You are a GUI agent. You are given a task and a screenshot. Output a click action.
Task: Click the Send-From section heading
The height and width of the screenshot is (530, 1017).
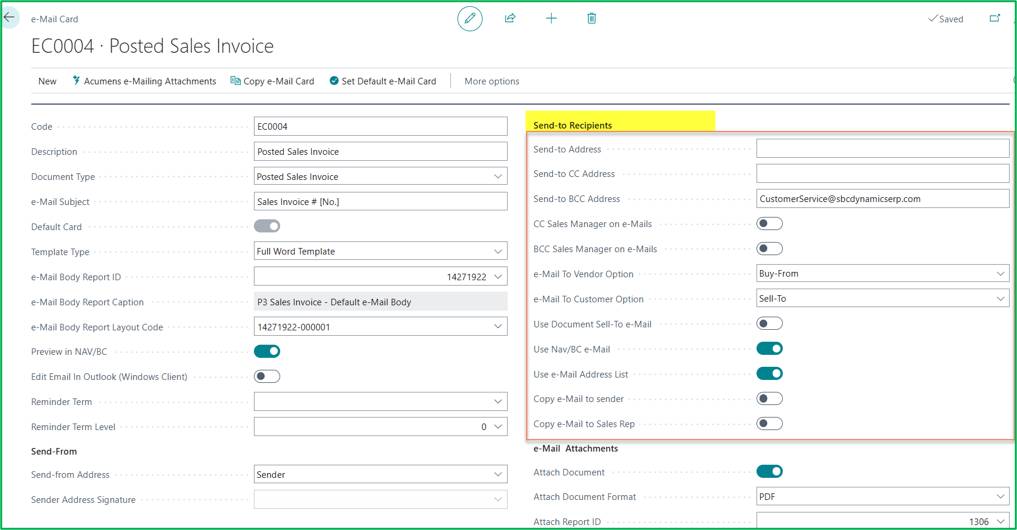click(54, 451)
